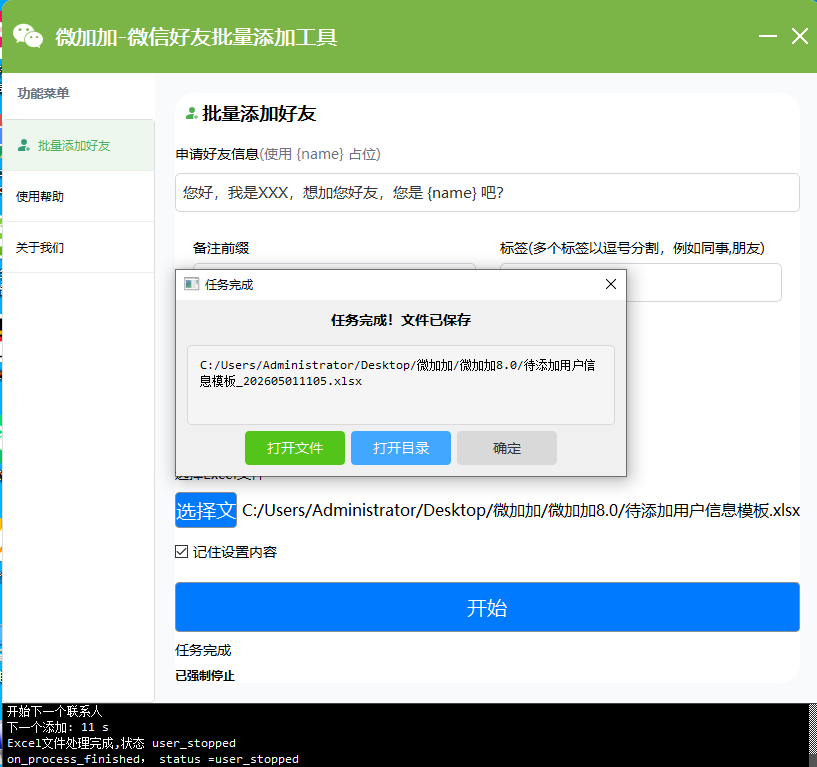The height and width of the screenshot is (767, 817).
Task: Click the person icon in sidebar 批量添加好友
Action: pyautogui.click(x=23, y=145)
